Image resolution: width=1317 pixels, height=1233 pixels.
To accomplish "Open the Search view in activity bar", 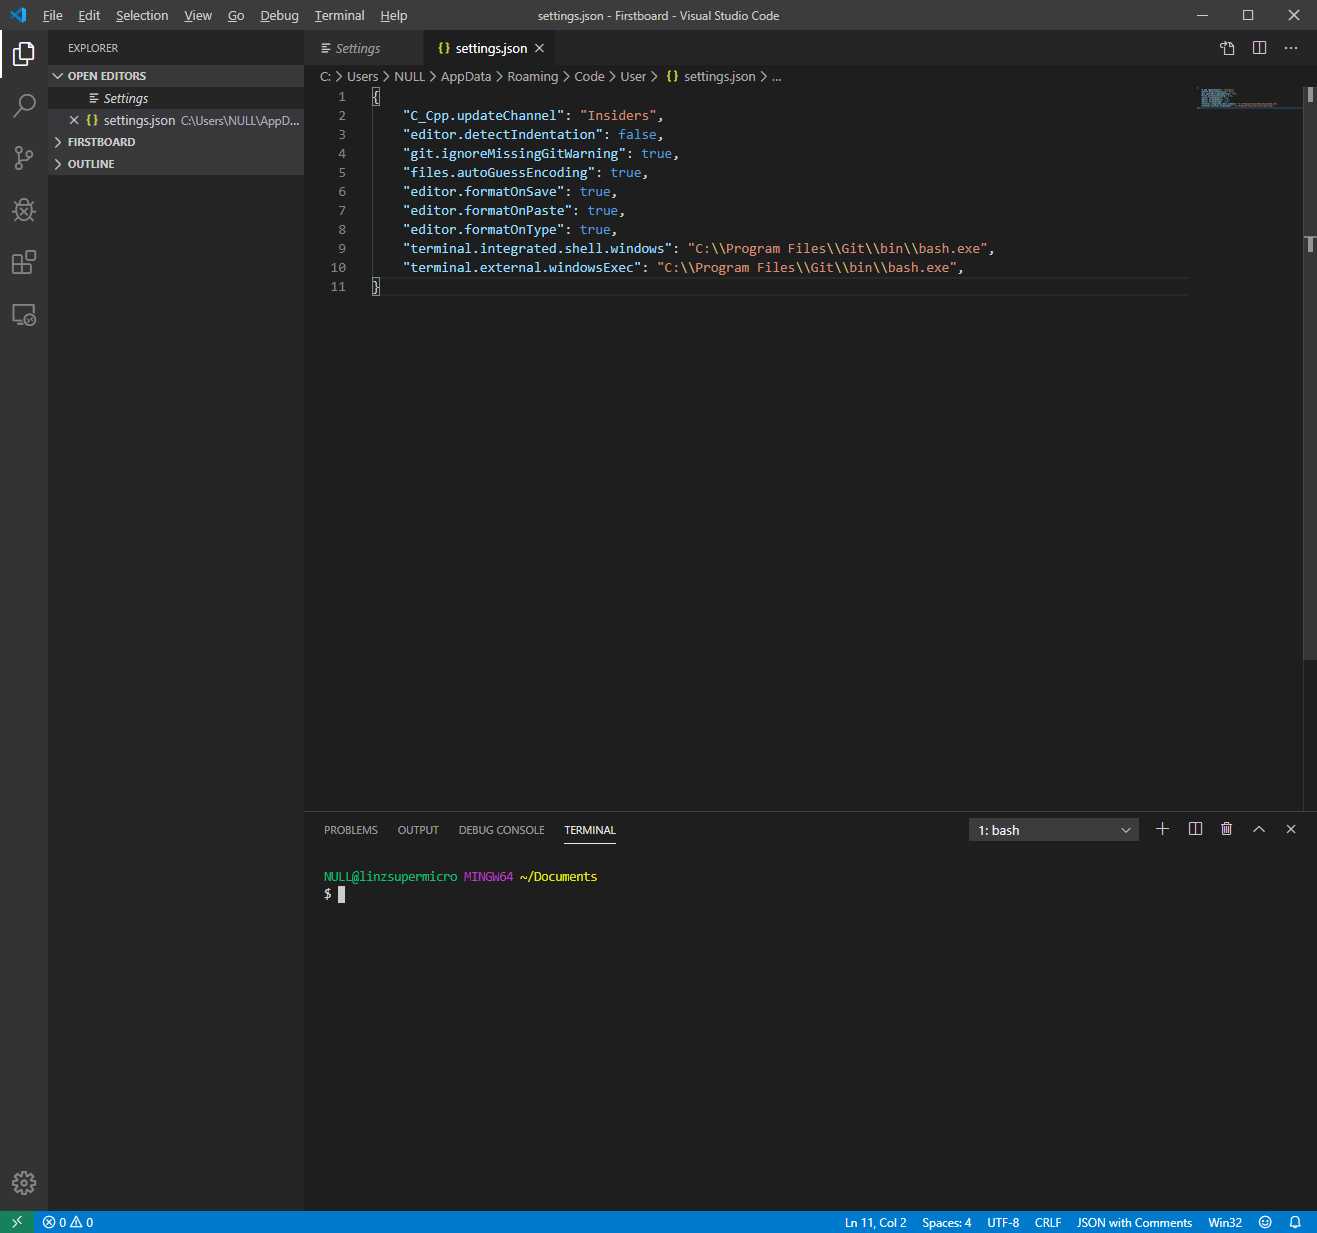I will coord(24,106).
